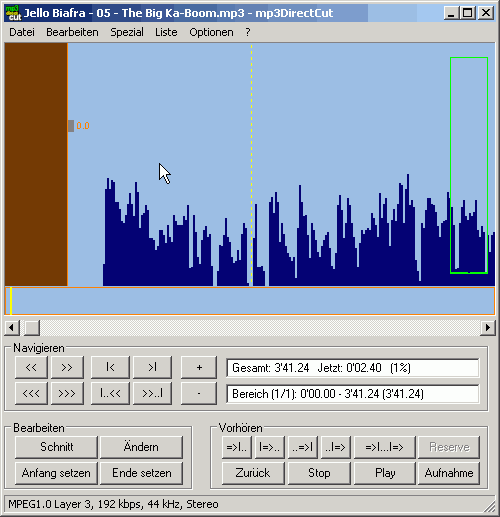Jump to selection start with |< button

tap(110, 367)
